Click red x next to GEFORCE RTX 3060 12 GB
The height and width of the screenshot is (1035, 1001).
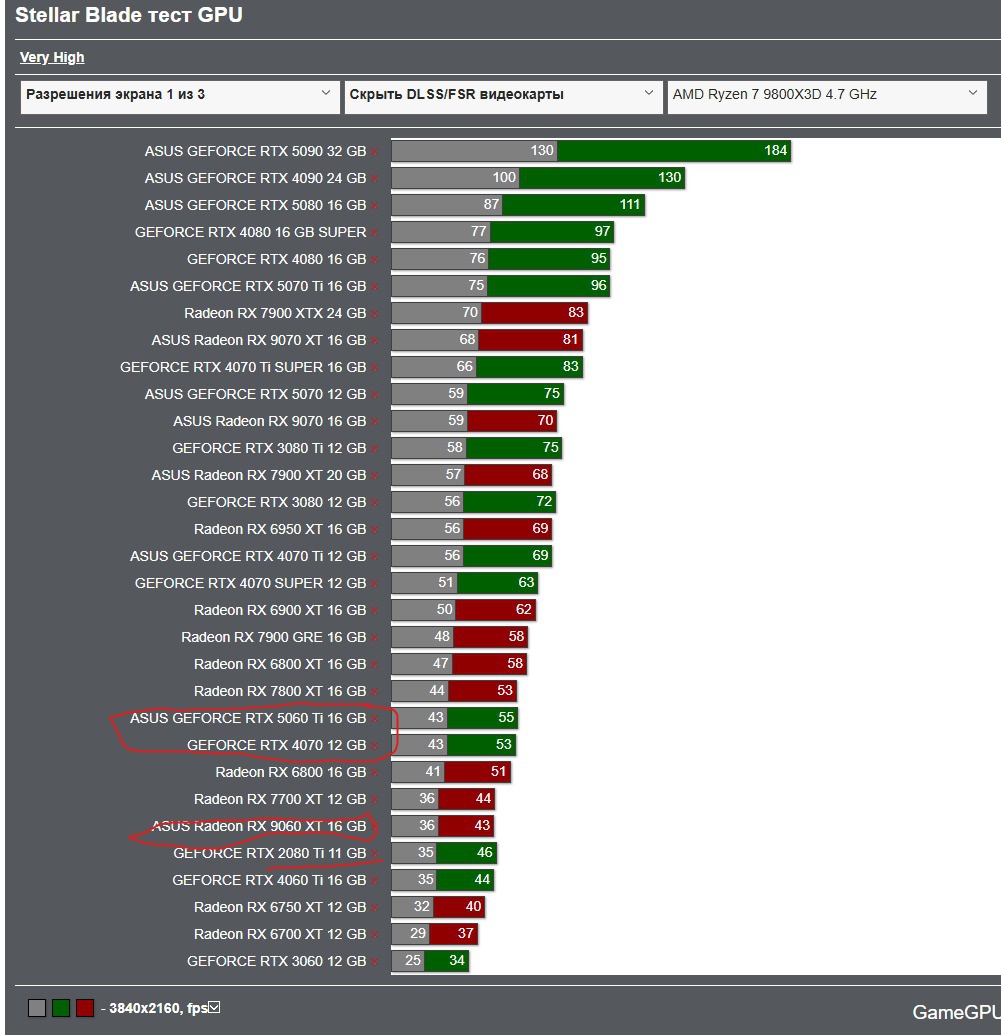374,962
